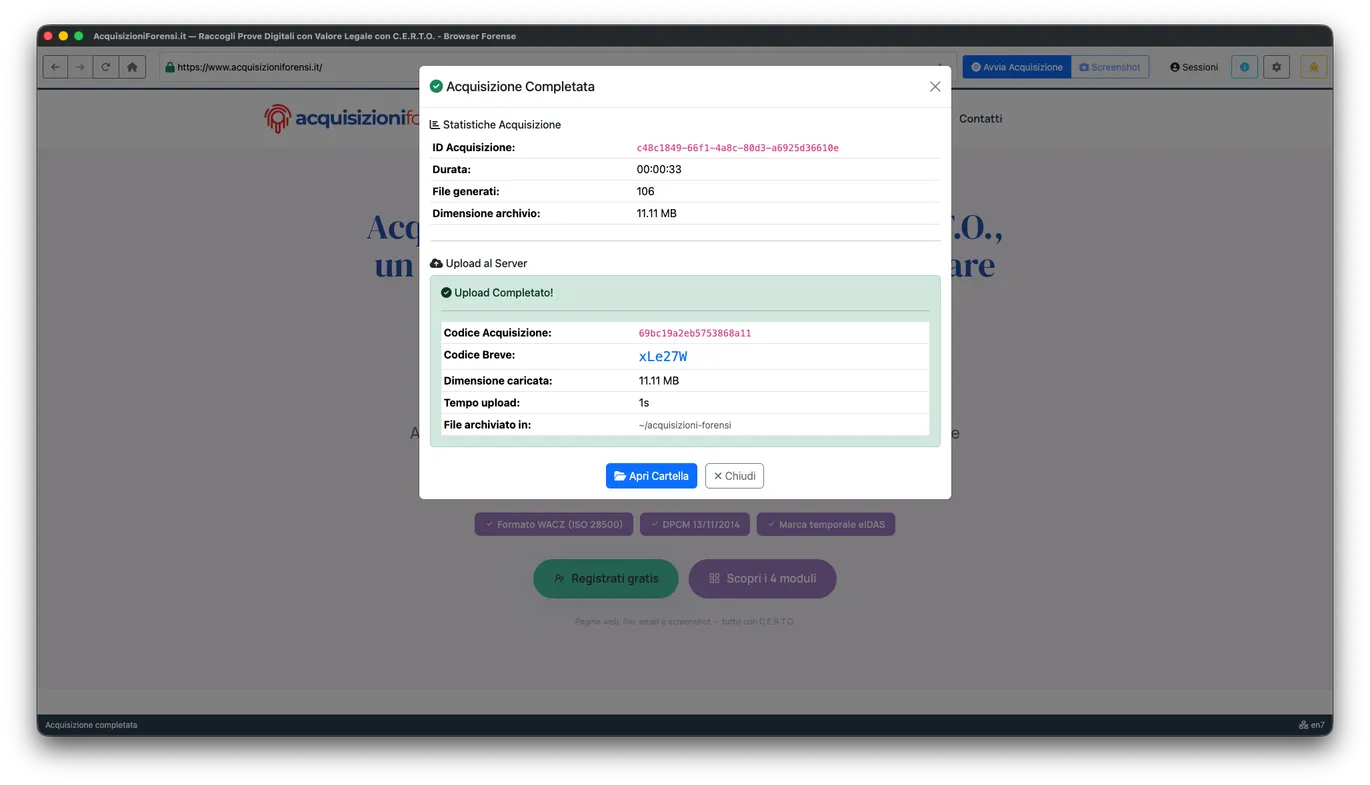
Task: Click the page reload icon
Action: click(105, 66)
